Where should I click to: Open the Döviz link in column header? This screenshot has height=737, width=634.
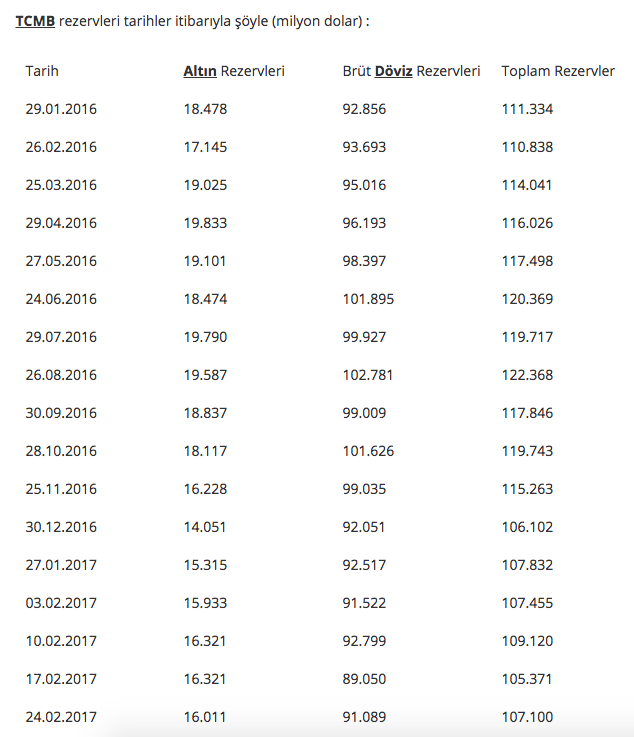[x=393, y=71]
